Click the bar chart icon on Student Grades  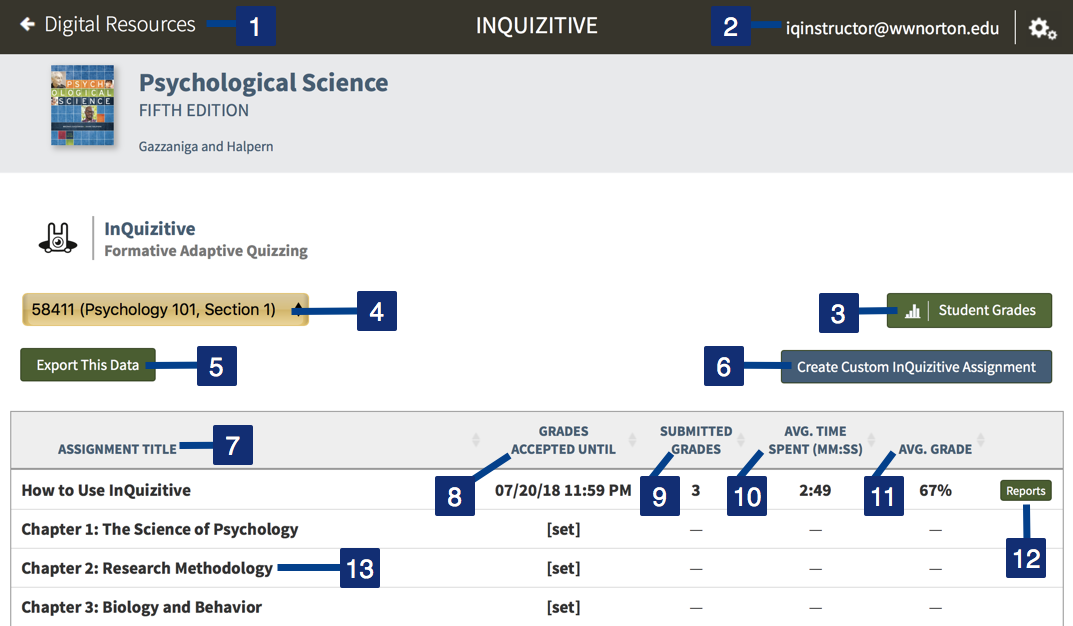[911, 311]
